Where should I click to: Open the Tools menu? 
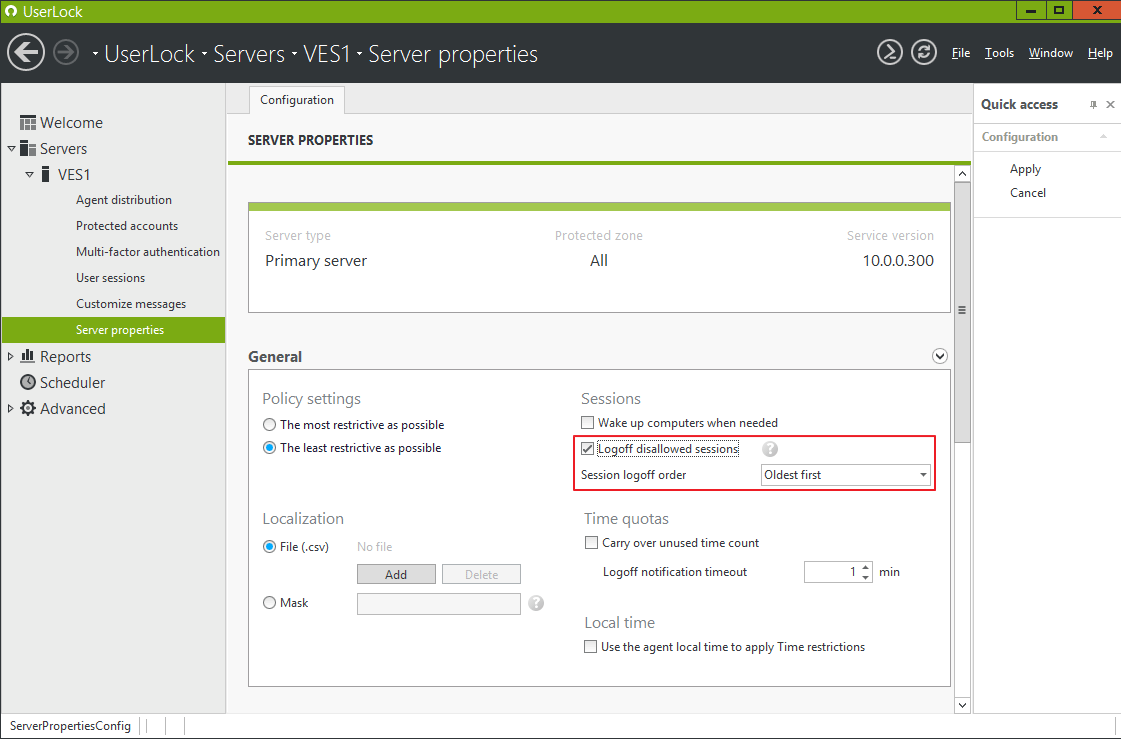999,53
